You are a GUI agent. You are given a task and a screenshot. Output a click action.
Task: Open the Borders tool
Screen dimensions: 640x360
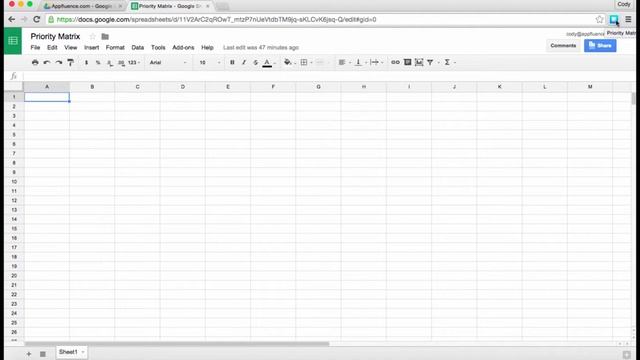(x=304, y=62)
